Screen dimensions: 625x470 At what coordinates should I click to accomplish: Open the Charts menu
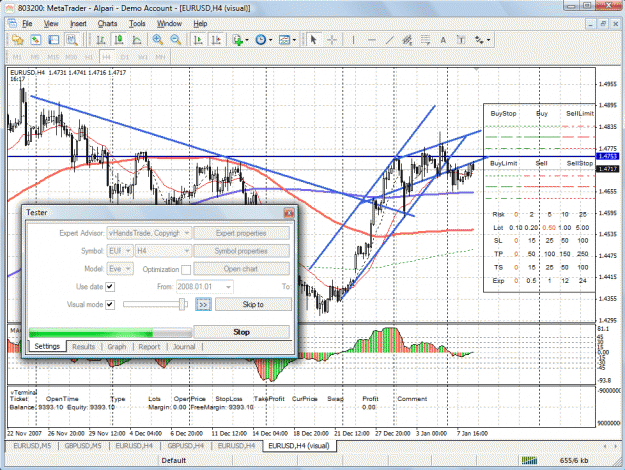point(107,24)
